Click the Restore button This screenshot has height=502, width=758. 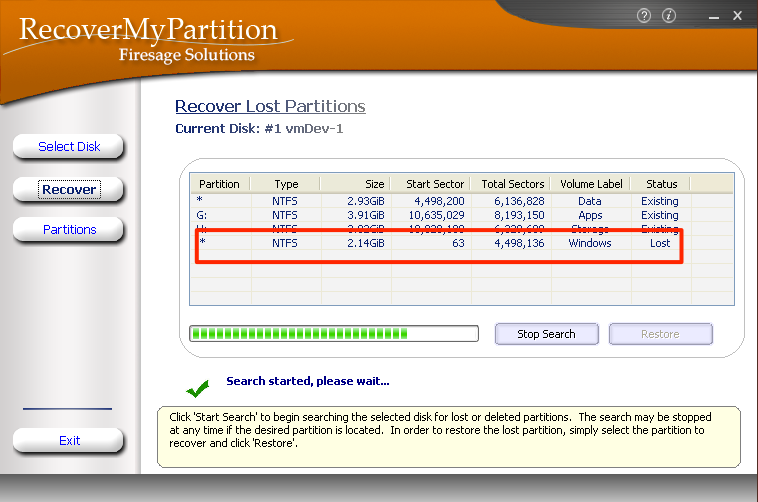click(660, 334)
